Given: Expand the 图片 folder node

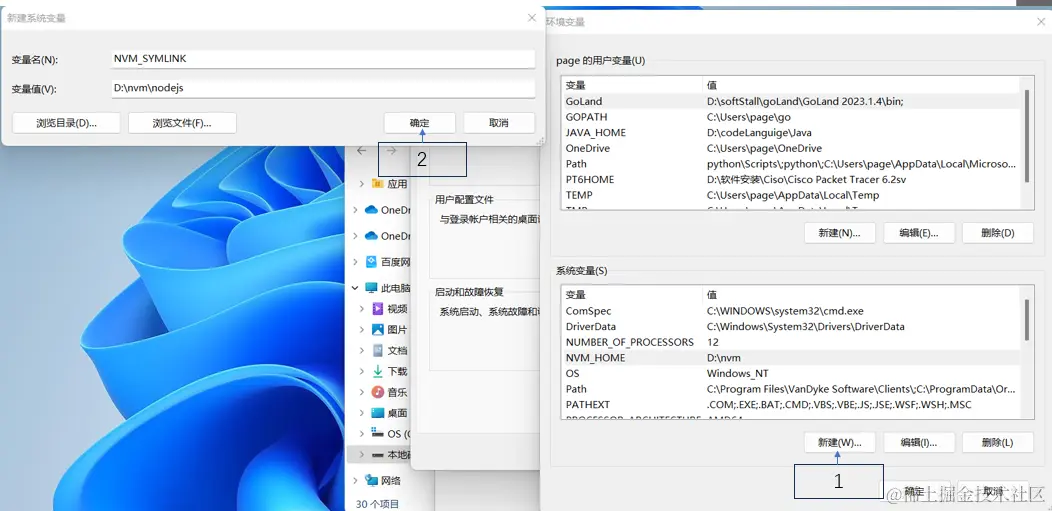Looking at the screenshot, I should click(x=362, y=330).
